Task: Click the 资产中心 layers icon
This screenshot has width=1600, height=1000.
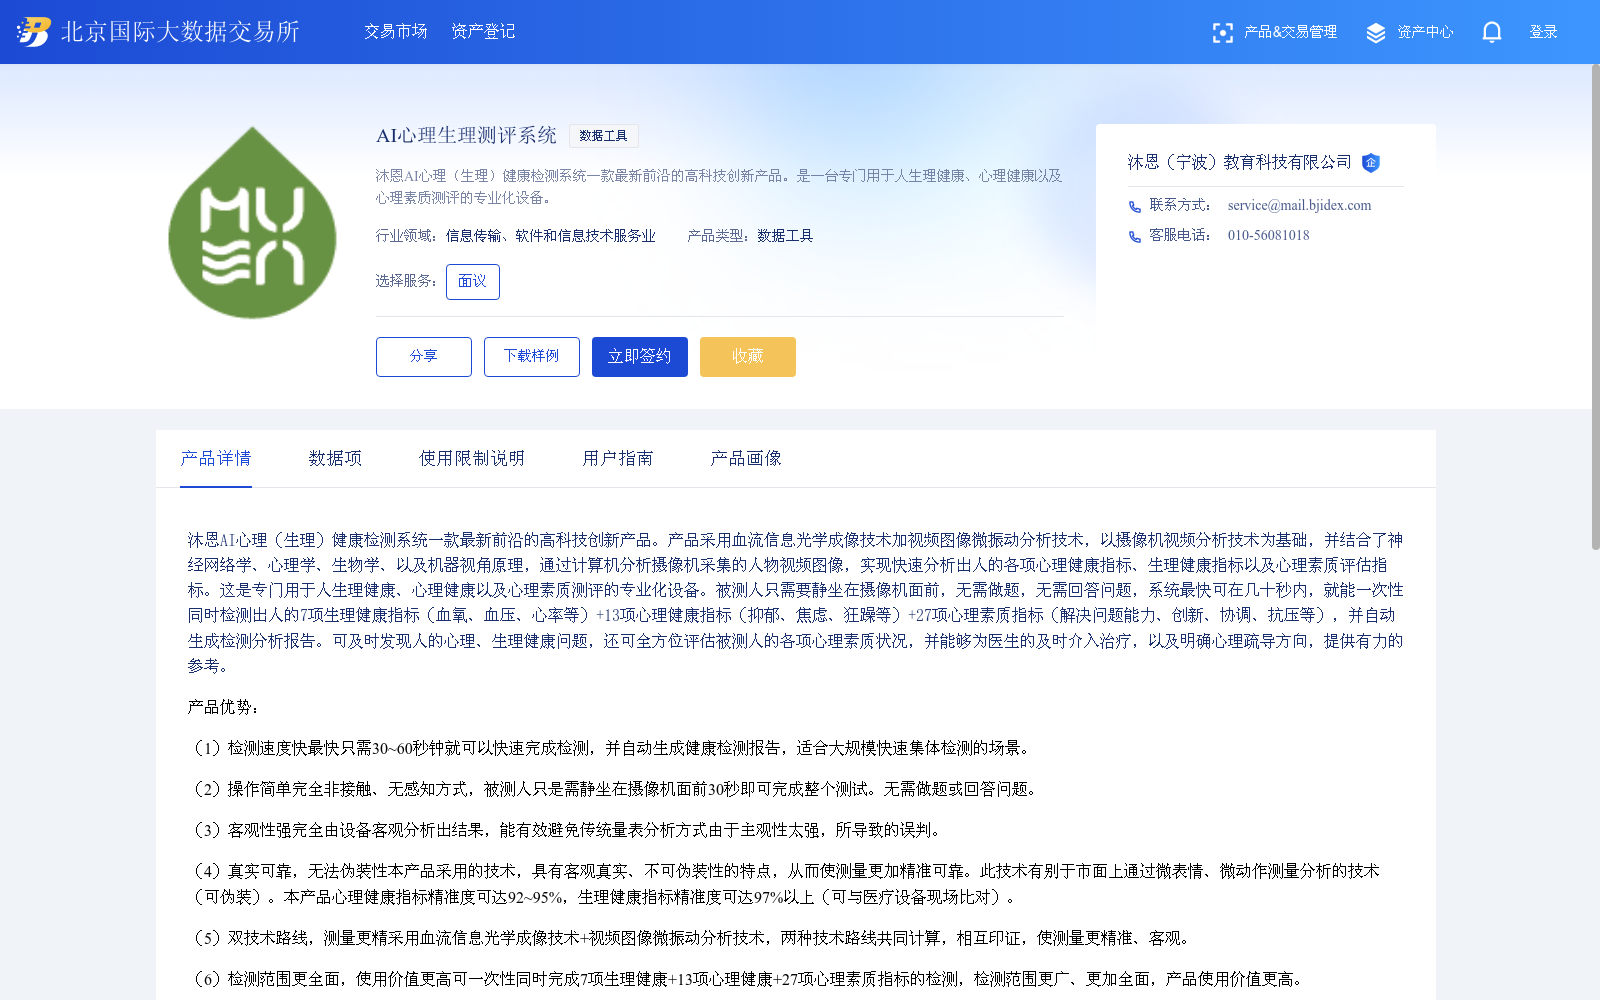Action: coord(1376,33)
